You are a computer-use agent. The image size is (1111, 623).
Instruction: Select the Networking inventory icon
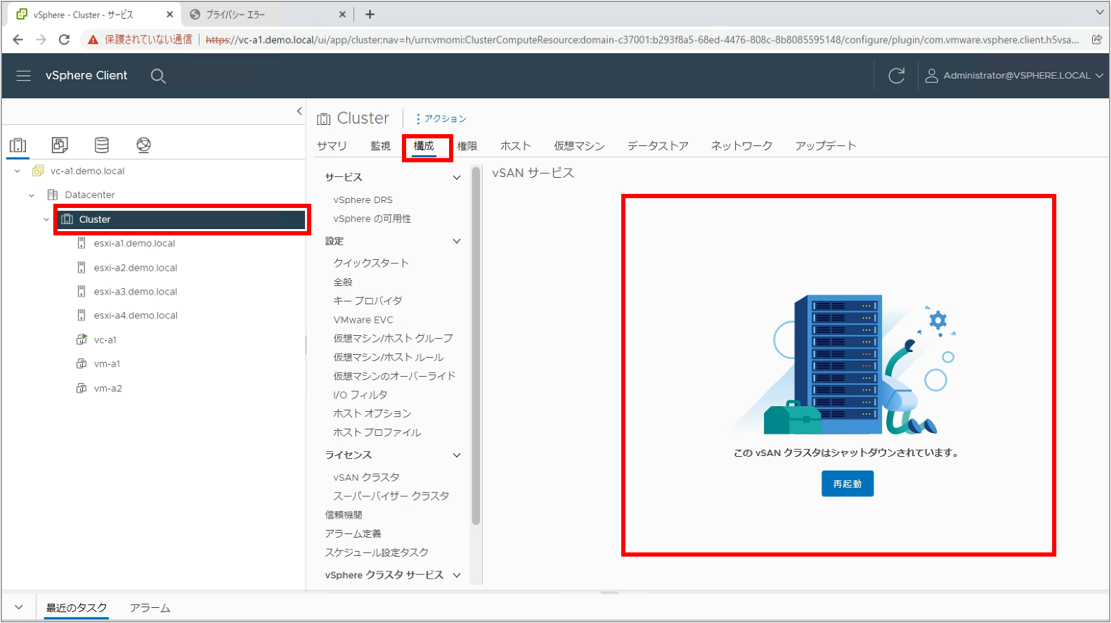point(144,146)
